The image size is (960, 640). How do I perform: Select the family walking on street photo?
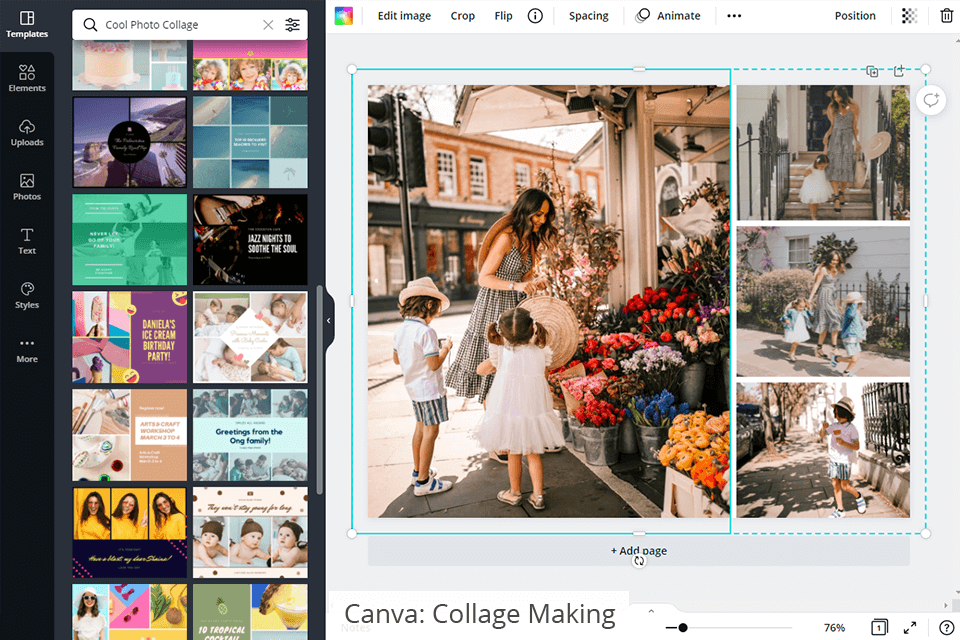823,301
